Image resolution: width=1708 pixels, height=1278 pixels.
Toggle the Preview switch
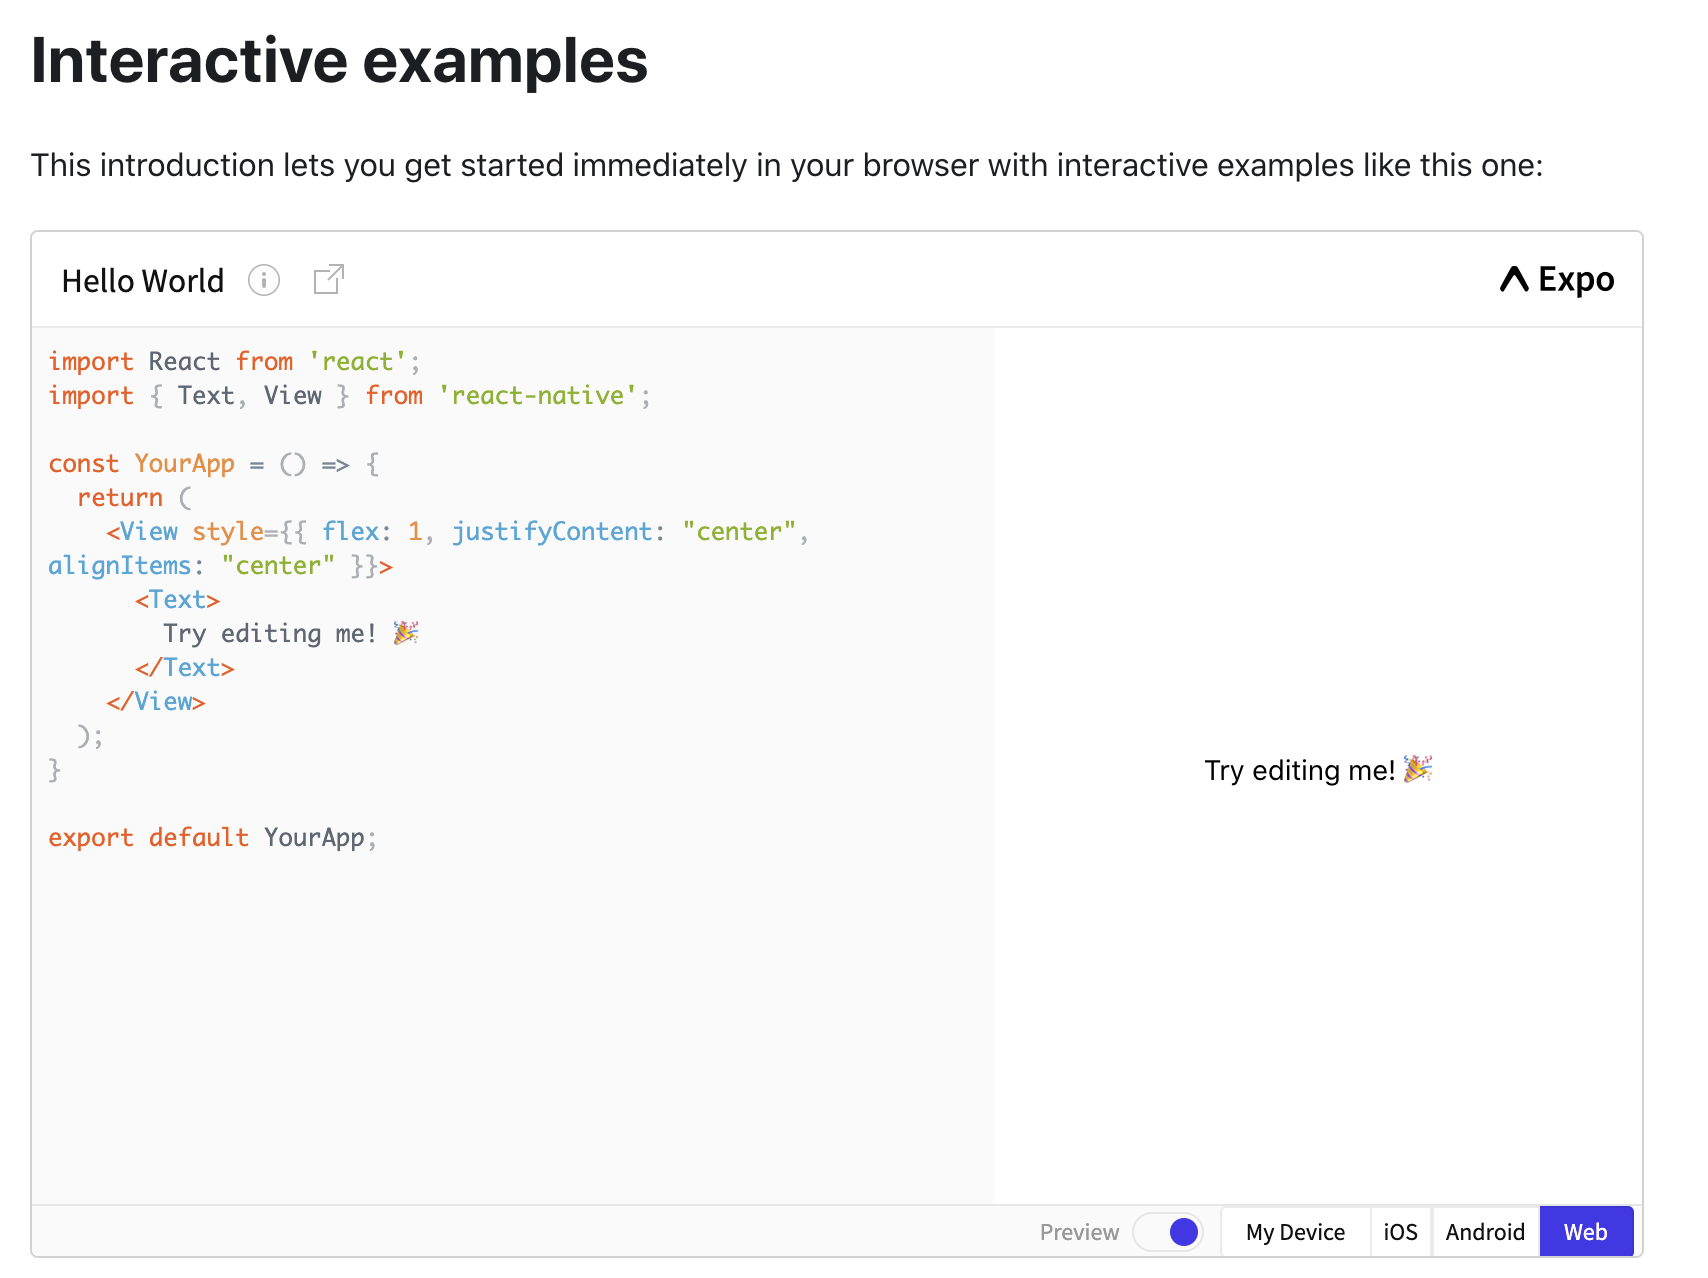pos(1168,1232)
